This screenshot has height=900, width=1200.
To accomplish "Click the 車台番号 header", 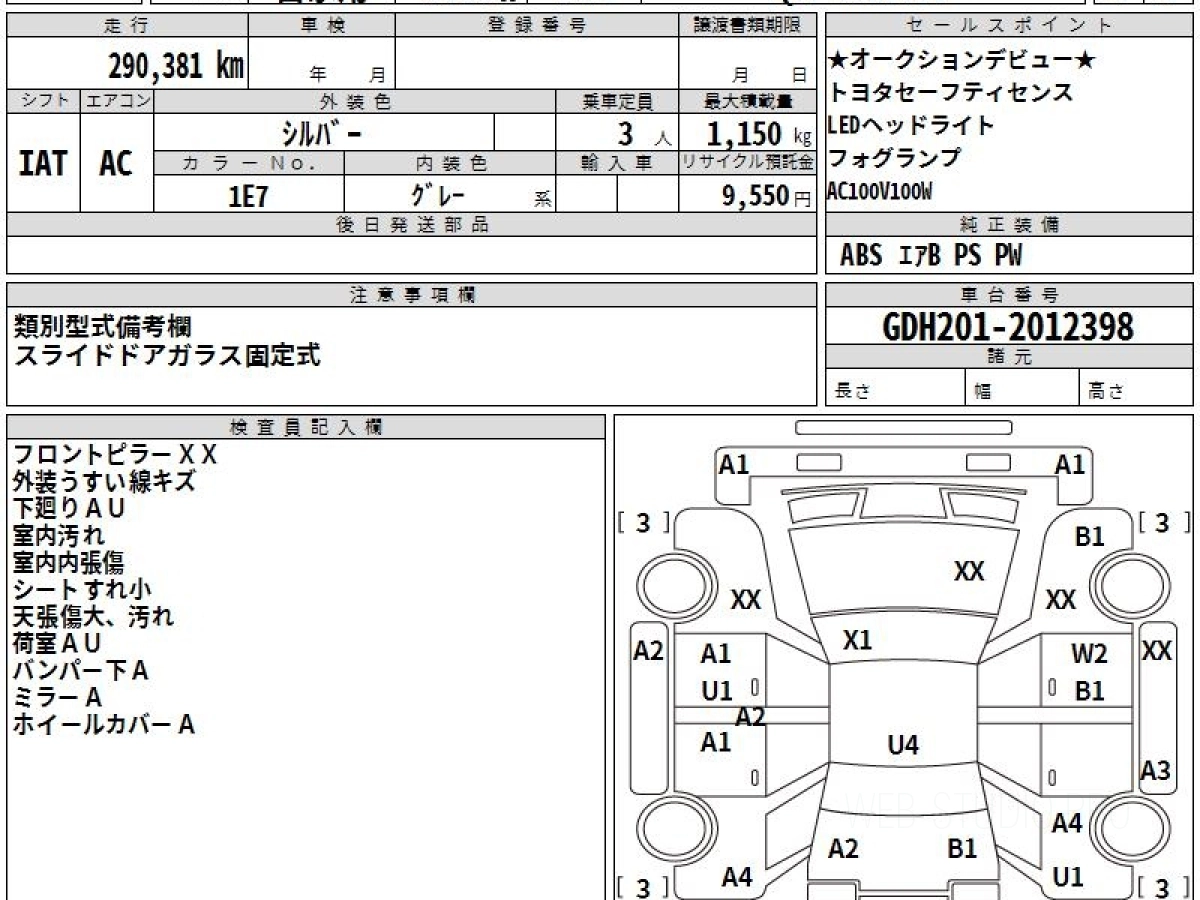I will pos(1010,295).
